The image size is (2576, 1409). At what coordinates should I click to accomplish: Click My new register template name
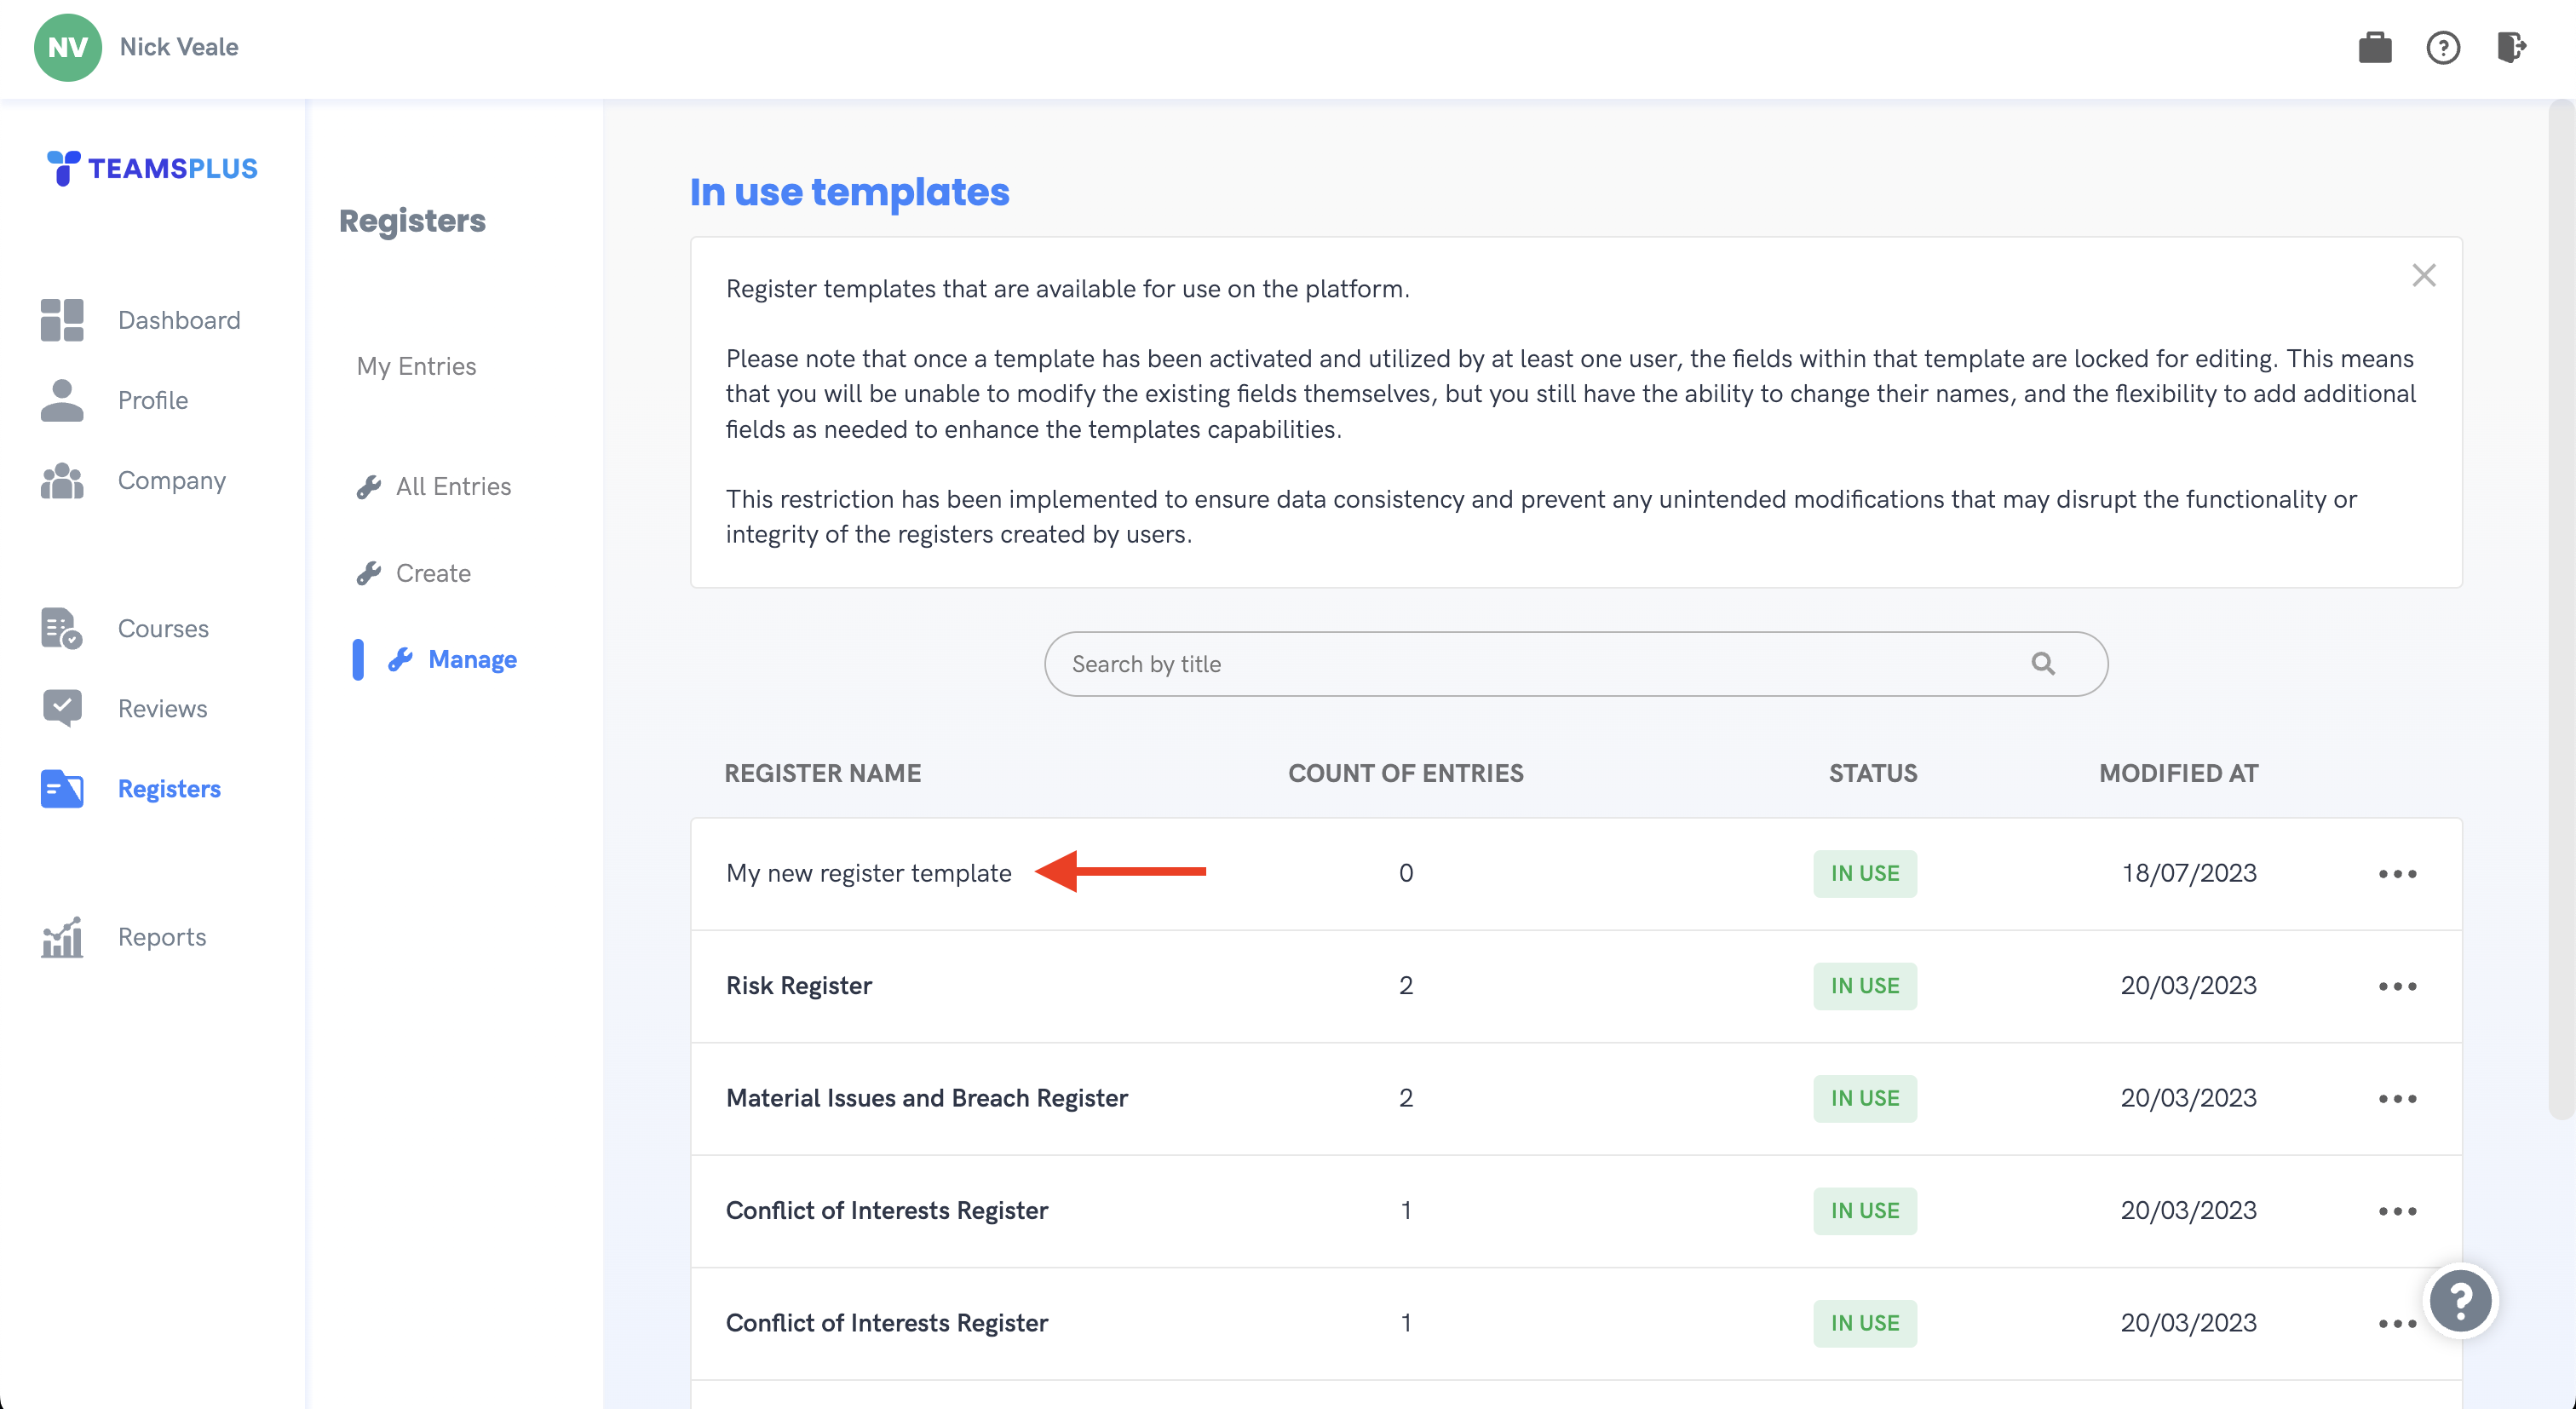[868, 873]
